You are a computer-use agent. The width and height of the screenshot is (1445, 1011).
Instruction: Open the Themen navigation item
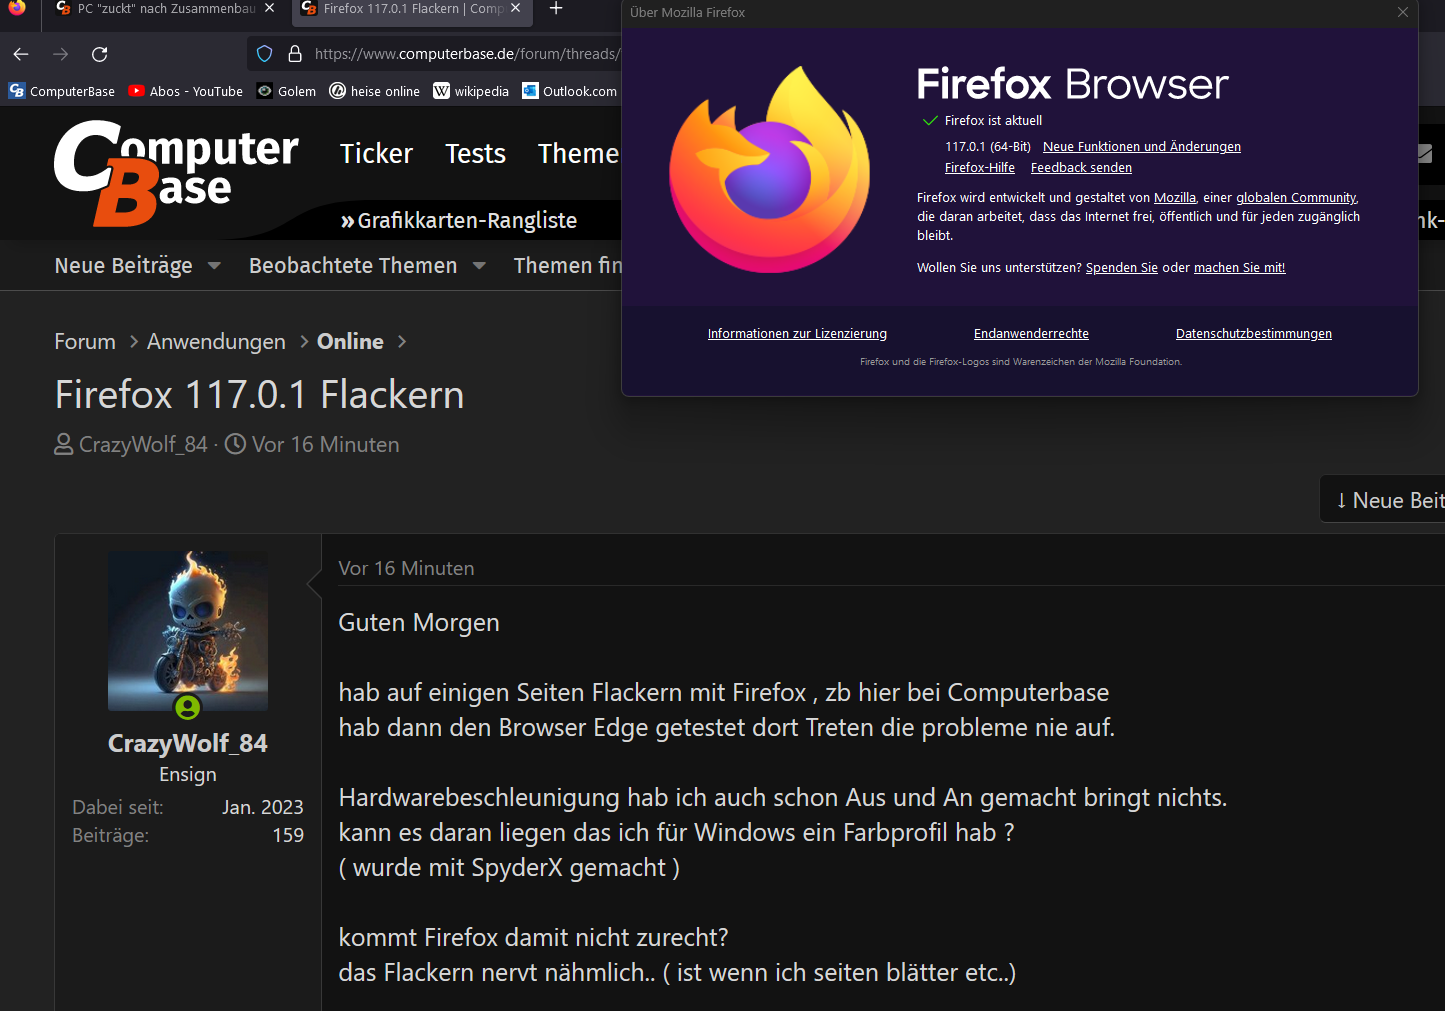pos(579,153)
